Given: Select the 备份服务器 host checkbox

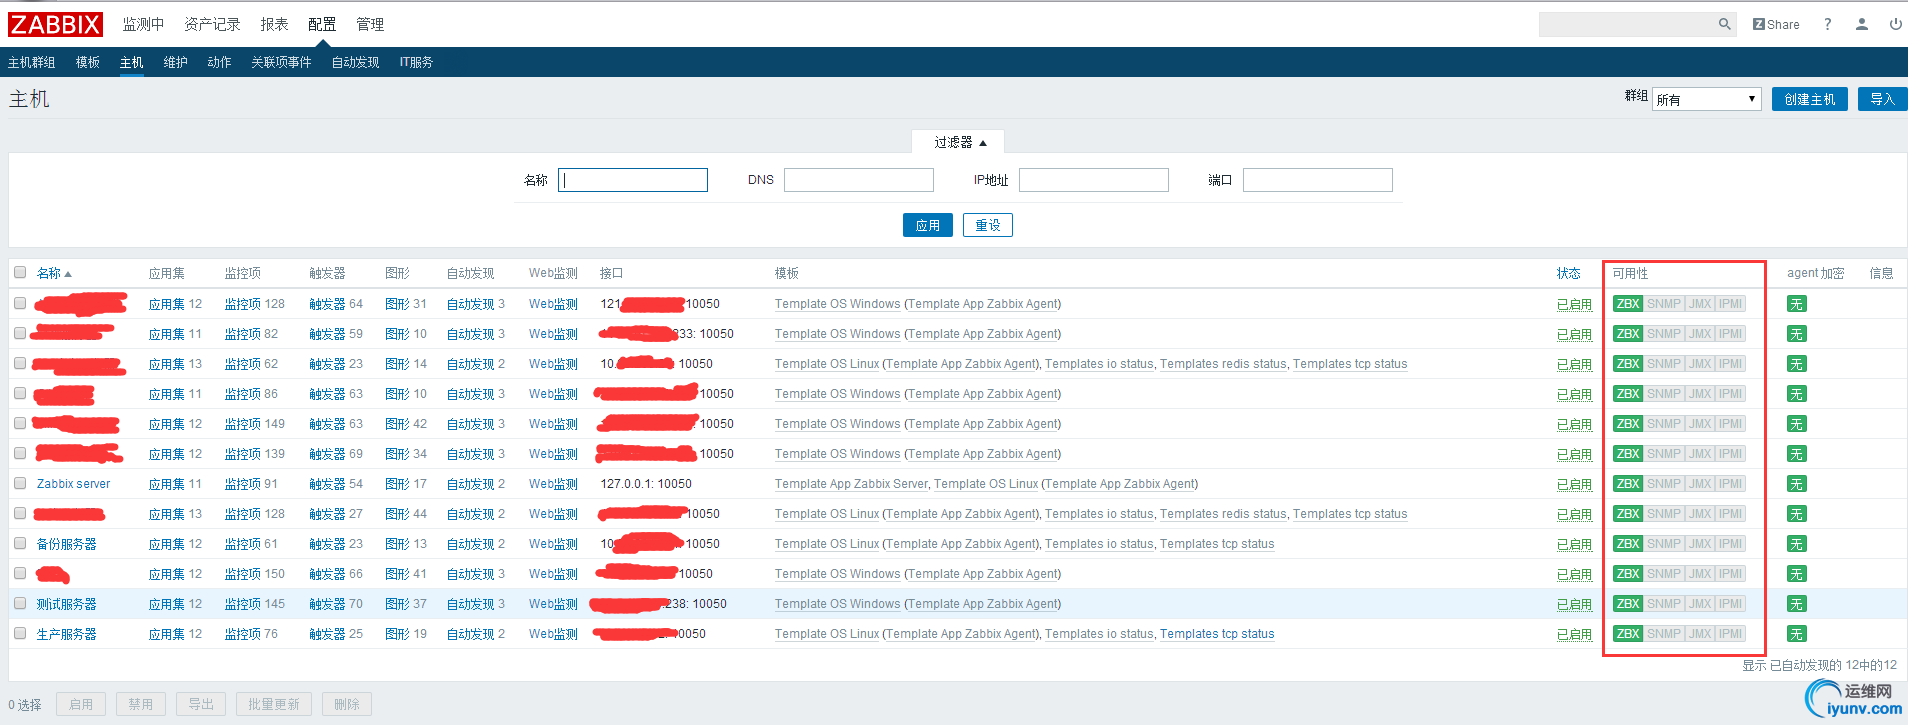Looking at the screenshot, I should coord(20,543).
